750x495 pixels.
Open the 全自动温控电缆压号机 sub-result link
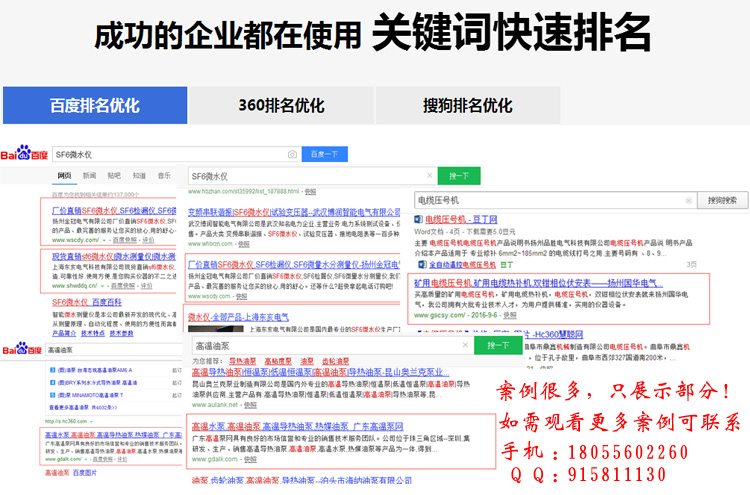pos(462,264)
